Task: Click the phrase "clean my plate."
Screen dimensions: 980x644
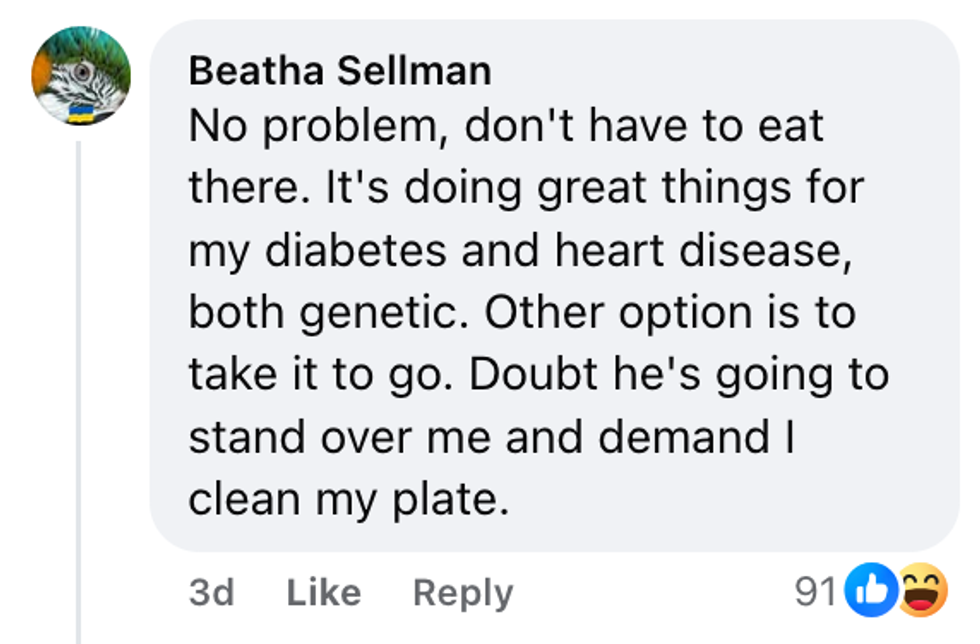Action: tap(342, 499)
